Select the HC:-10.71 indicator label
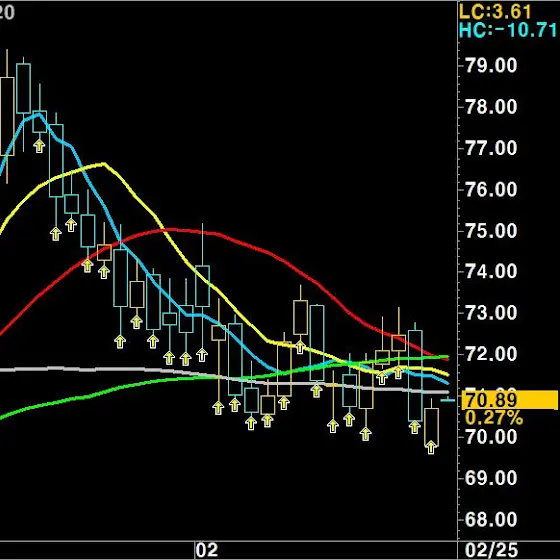560x560 pixels. pos(508,30)
